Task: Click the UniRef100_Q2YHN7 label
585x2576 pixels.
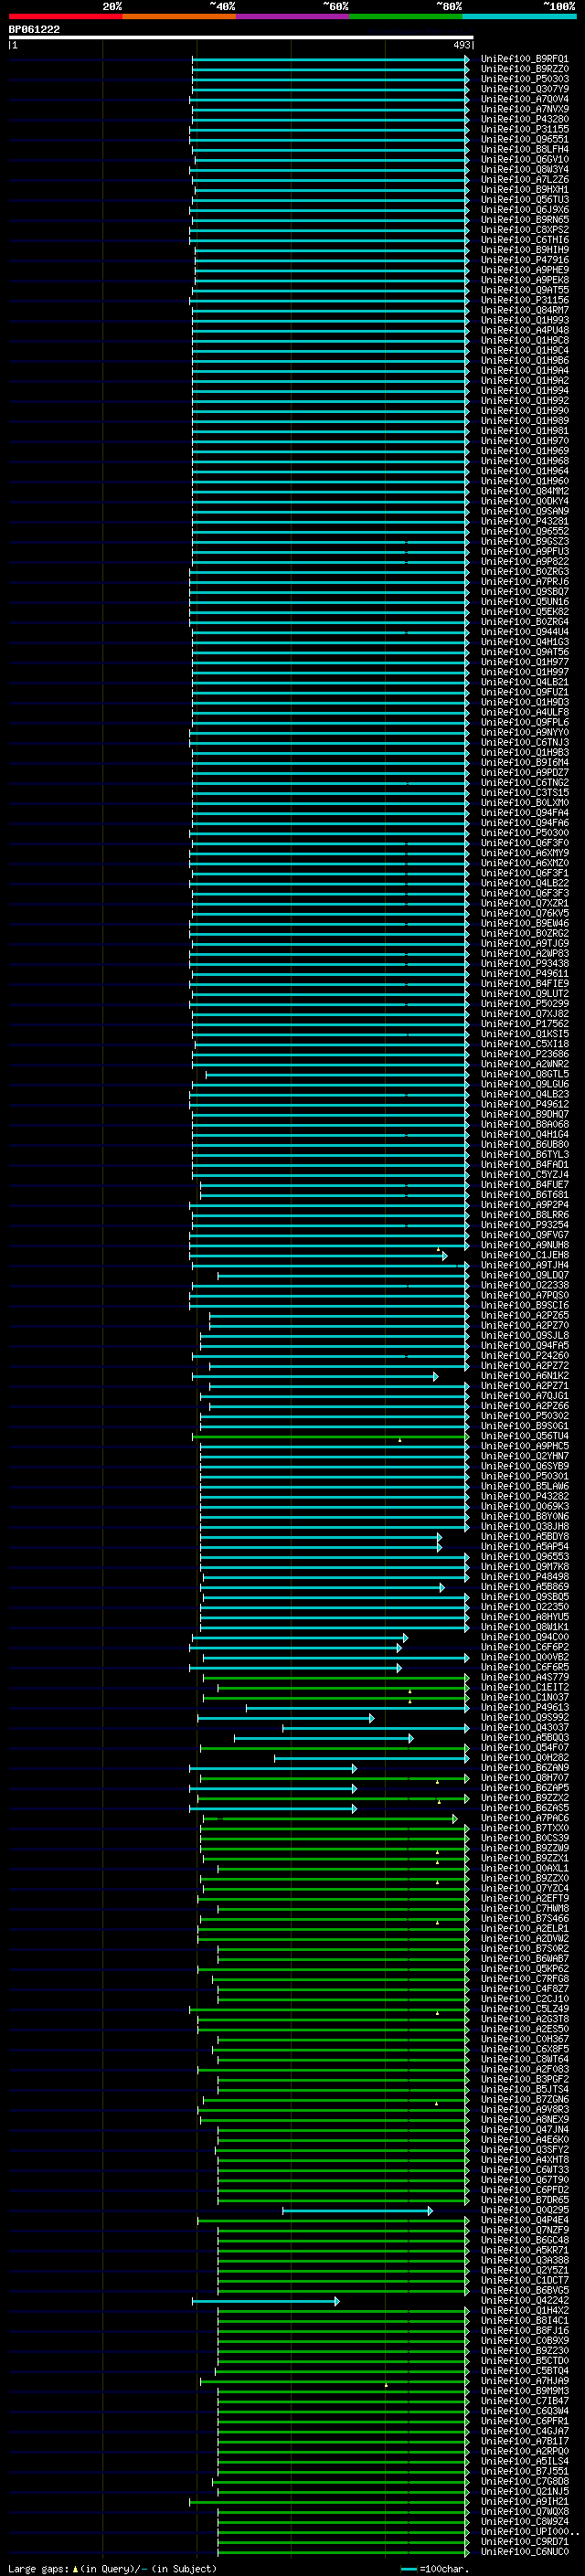Action: click(x=524, y=1456)
